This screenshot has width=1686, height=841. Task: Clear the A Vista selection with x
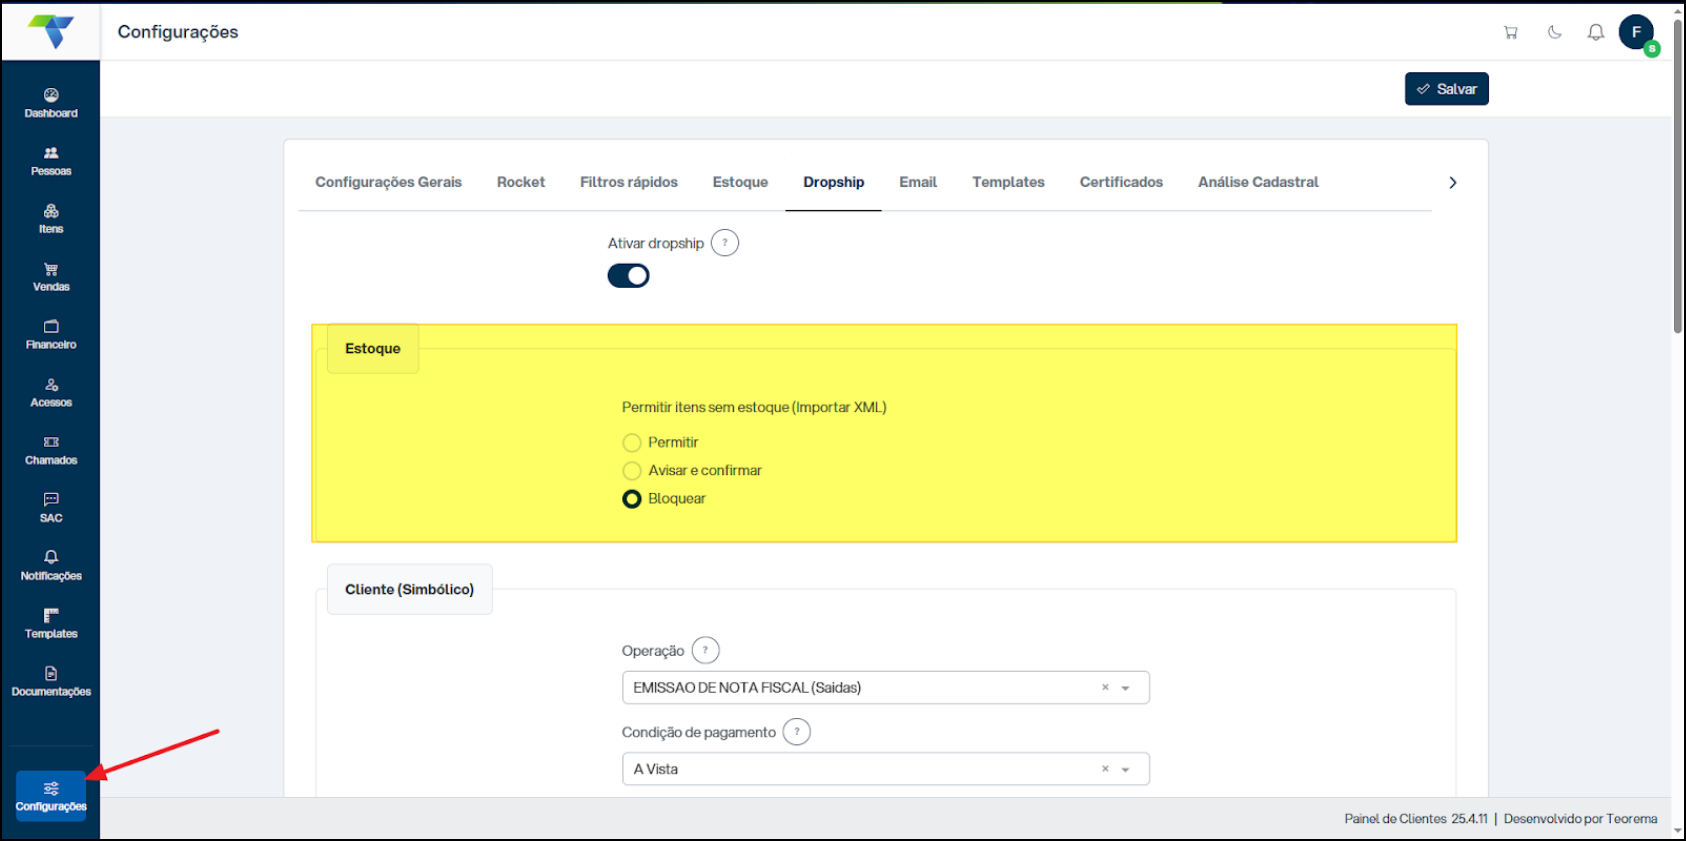pos(1105,769)
